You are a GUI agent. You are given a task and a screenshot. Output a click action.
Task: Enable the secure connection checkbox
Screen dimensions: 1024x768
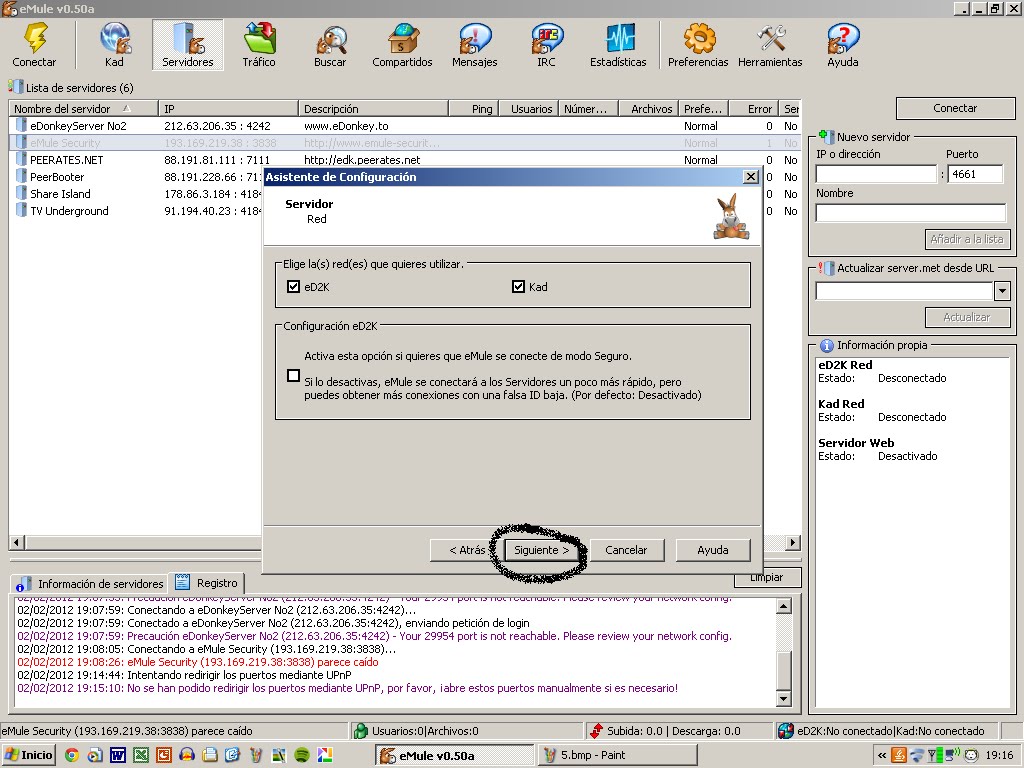[x=293, y=376]
